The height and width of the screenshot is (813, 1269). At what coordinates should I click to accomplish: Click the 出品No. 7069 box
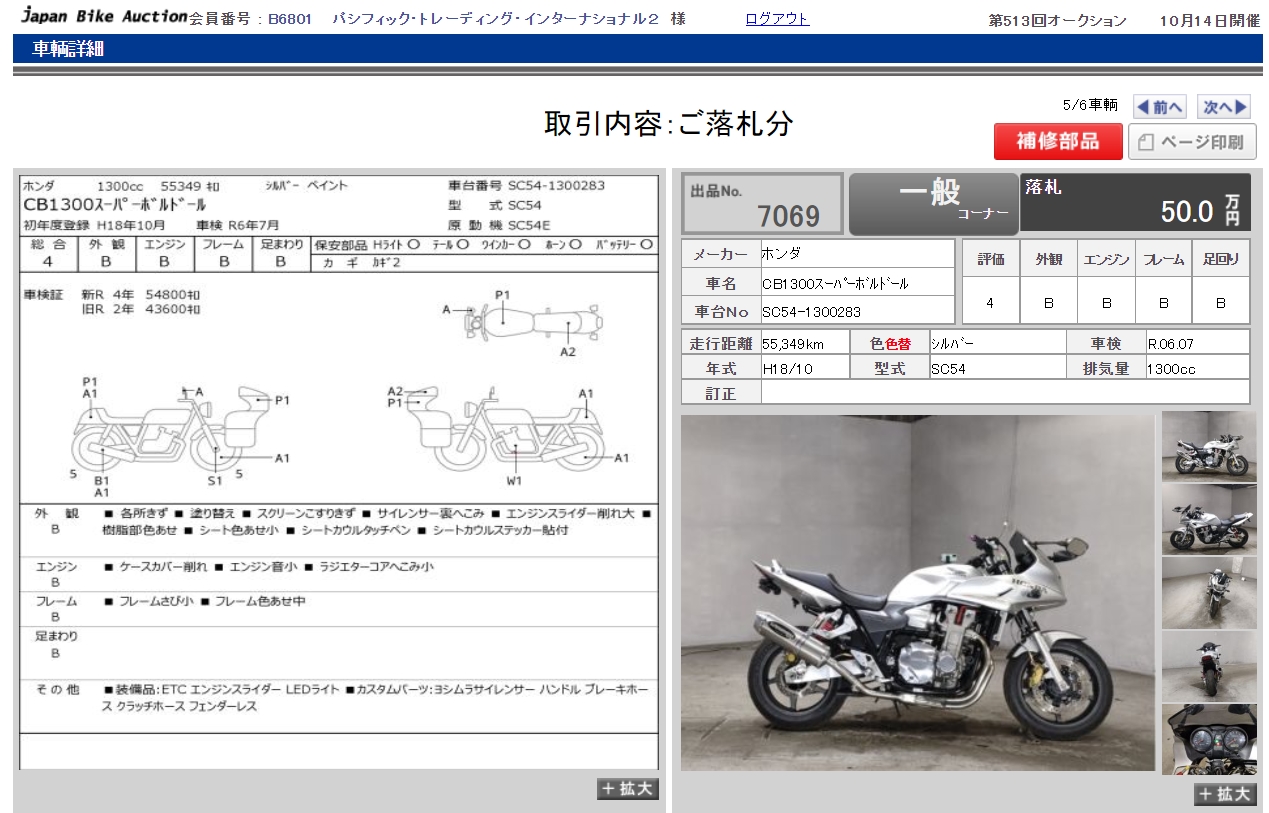(x=763, y=204)
